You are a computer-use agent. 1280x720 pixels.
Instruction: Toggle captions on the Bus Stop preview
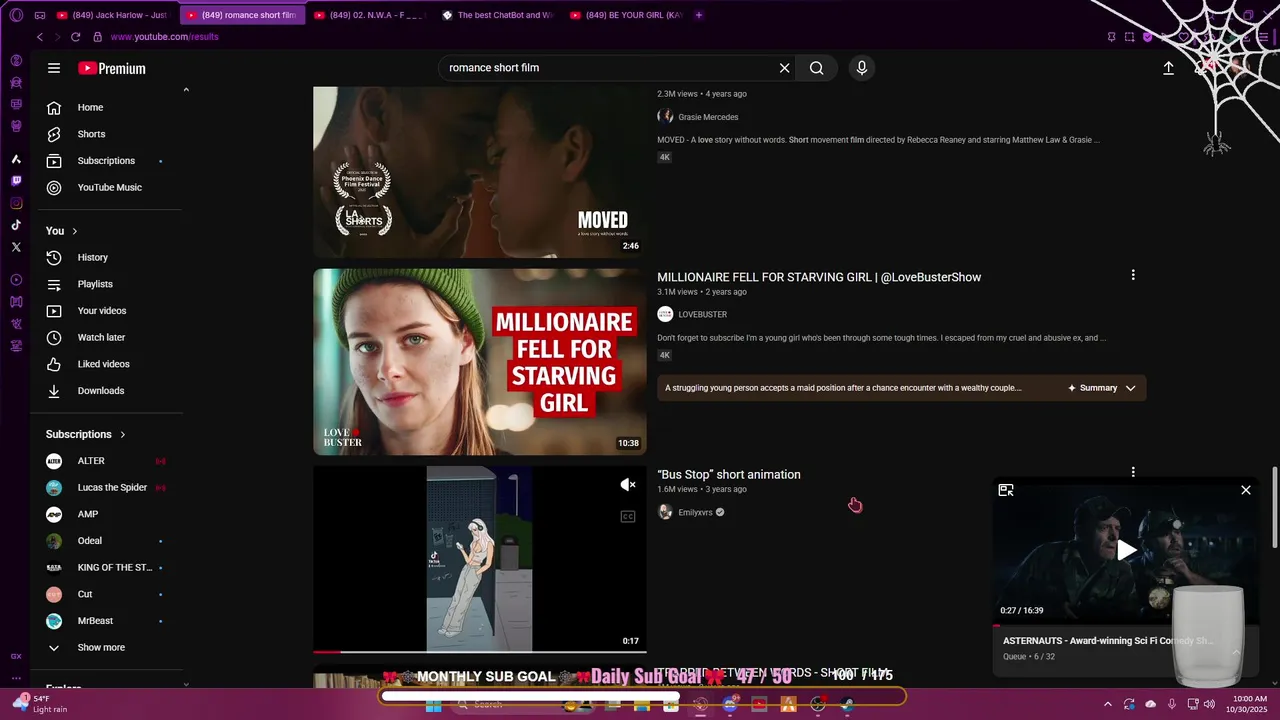628,517
